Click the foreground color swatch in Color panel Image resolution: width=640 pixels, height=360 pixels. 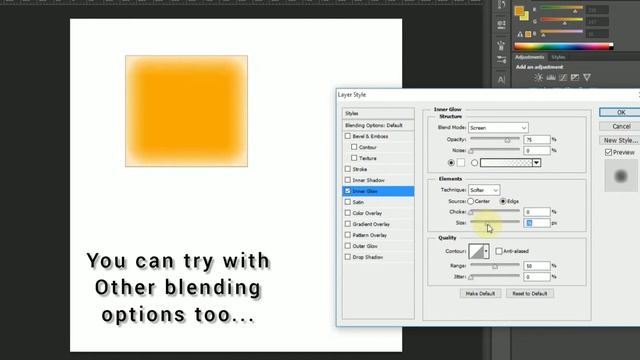click(519, 11)
